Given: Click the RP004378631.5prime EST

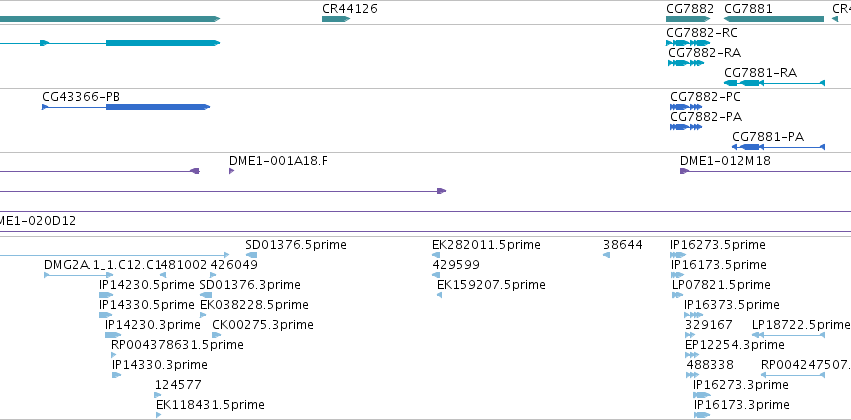Looking at the screenshot, I should [x=114, y=355].
